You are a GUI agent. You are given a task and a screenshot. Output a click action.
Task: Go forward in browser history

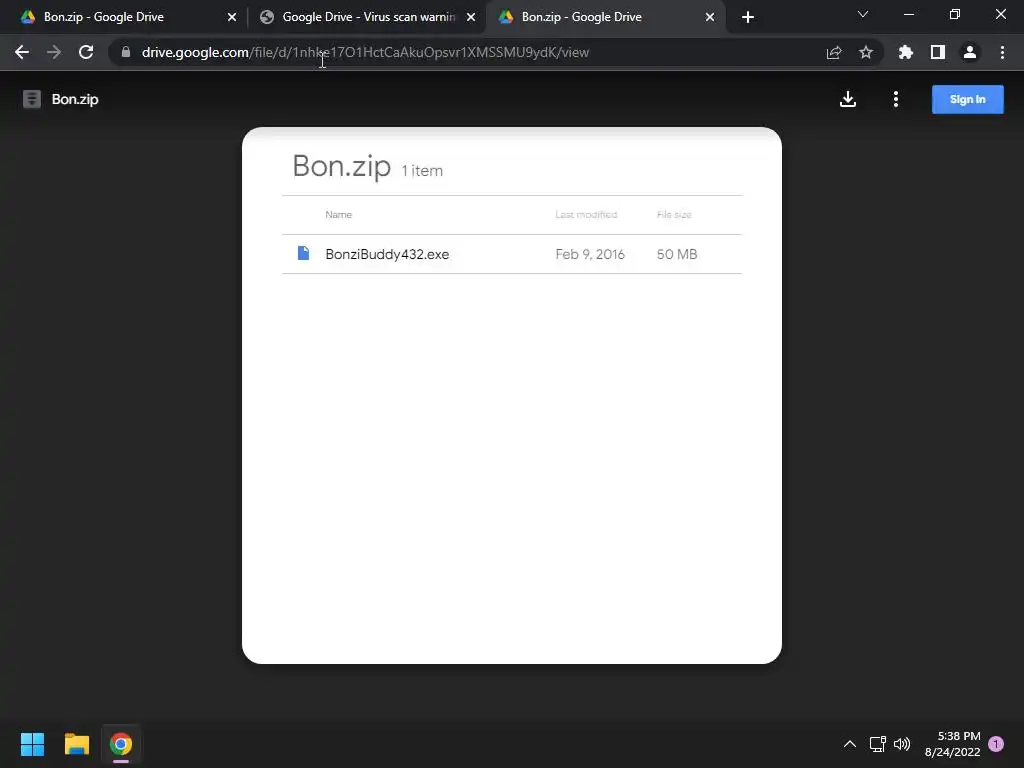point(54,52)
